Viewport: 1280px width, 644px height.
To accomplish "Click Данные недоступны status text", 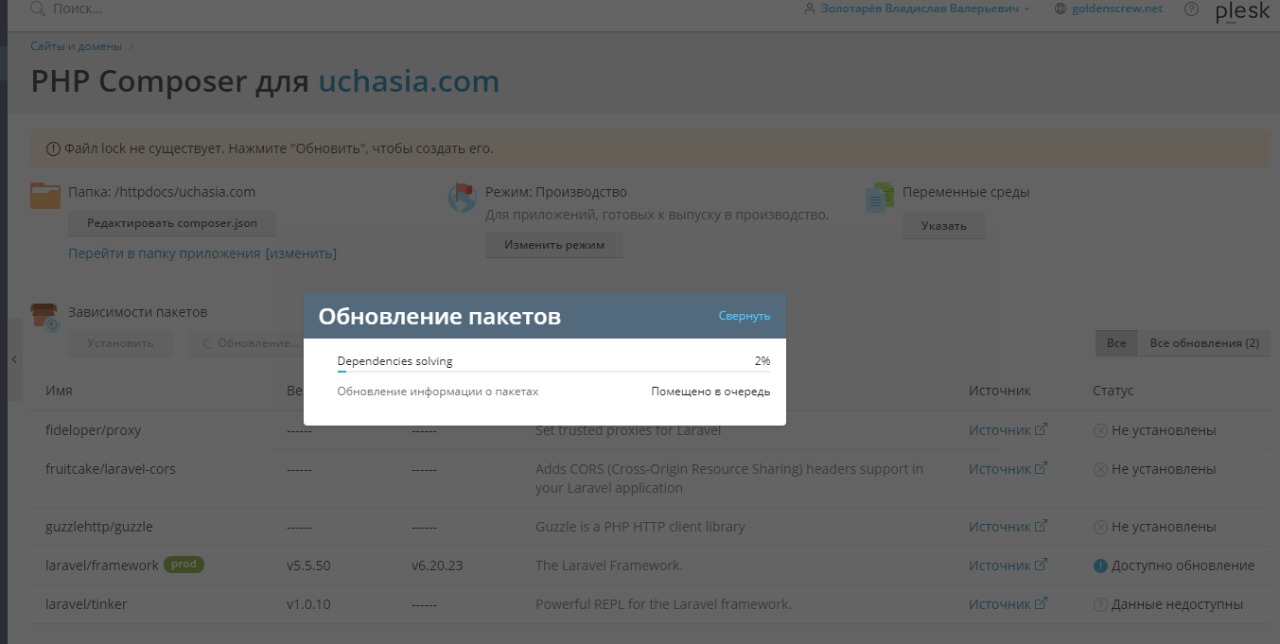I will pyautogui.click(x=1177, y=605).
